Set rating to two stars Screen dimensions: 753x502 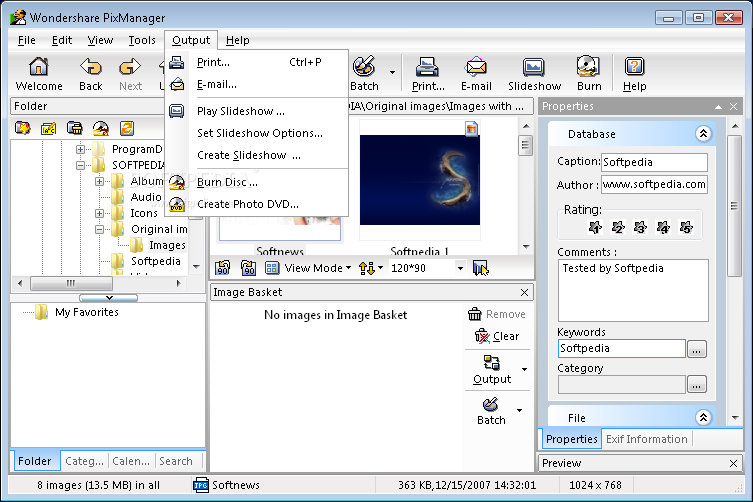(x=618, y=227)
